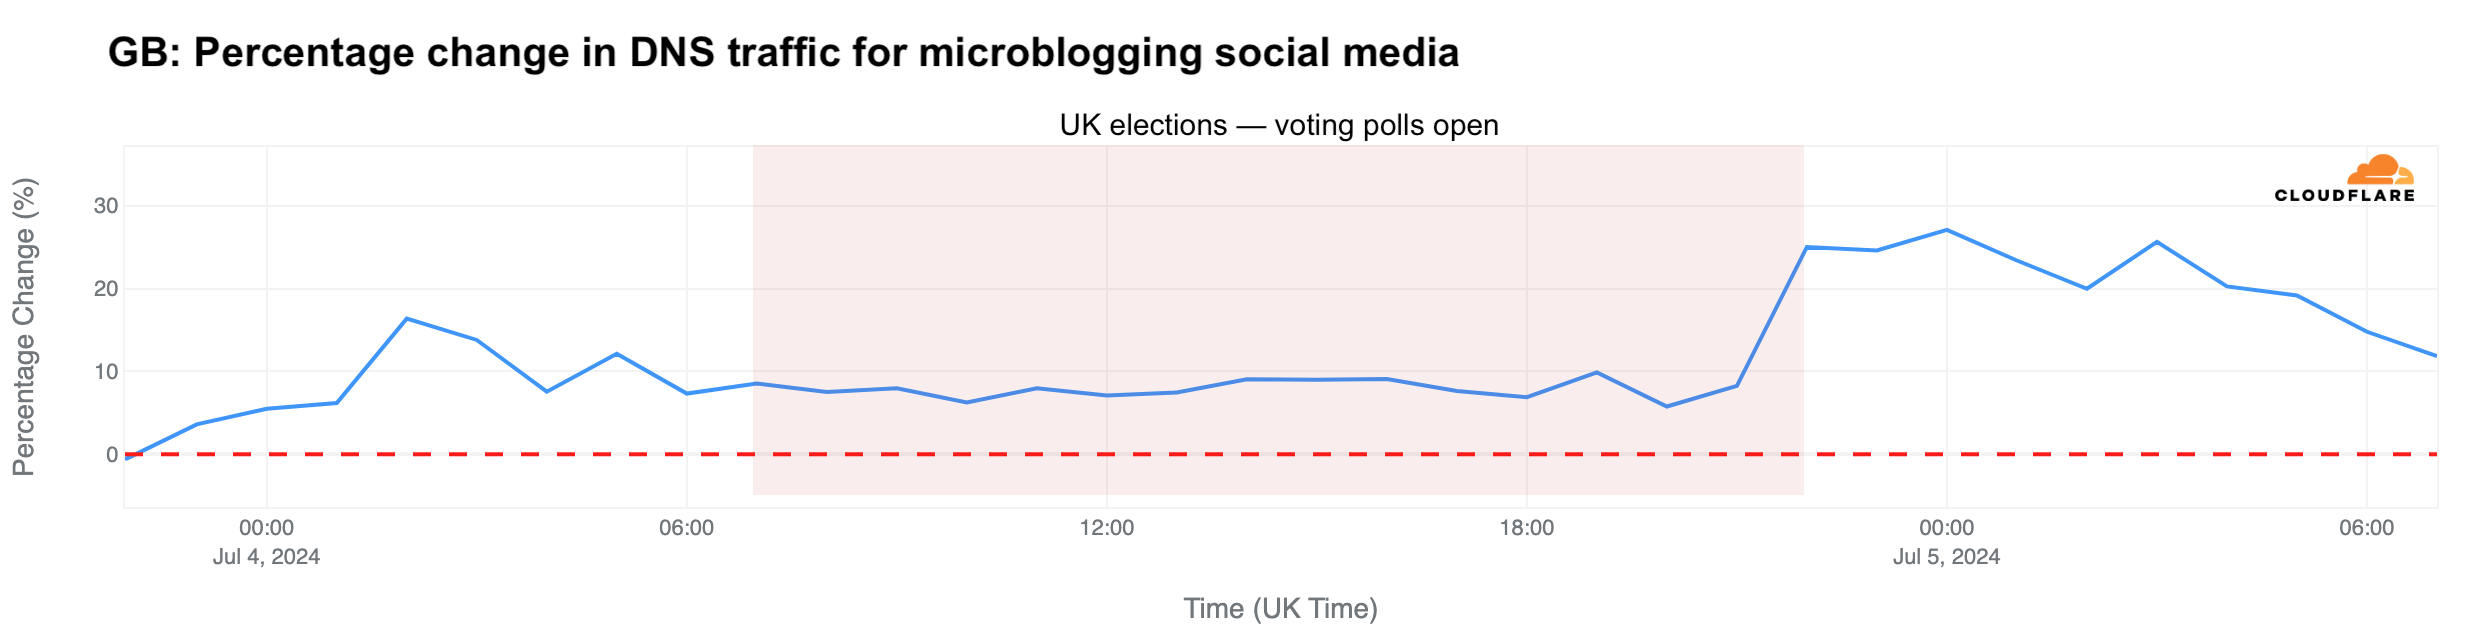Click the "Percentage Change (%)" y-axis title
Image resolution: width=2468 pixels, height=638 pixels.
point(24,327)
